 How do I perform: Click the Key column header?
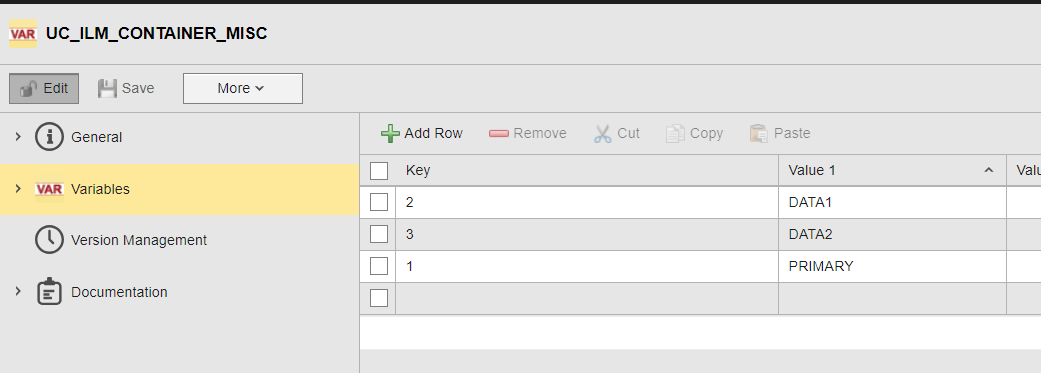[587, 171]
